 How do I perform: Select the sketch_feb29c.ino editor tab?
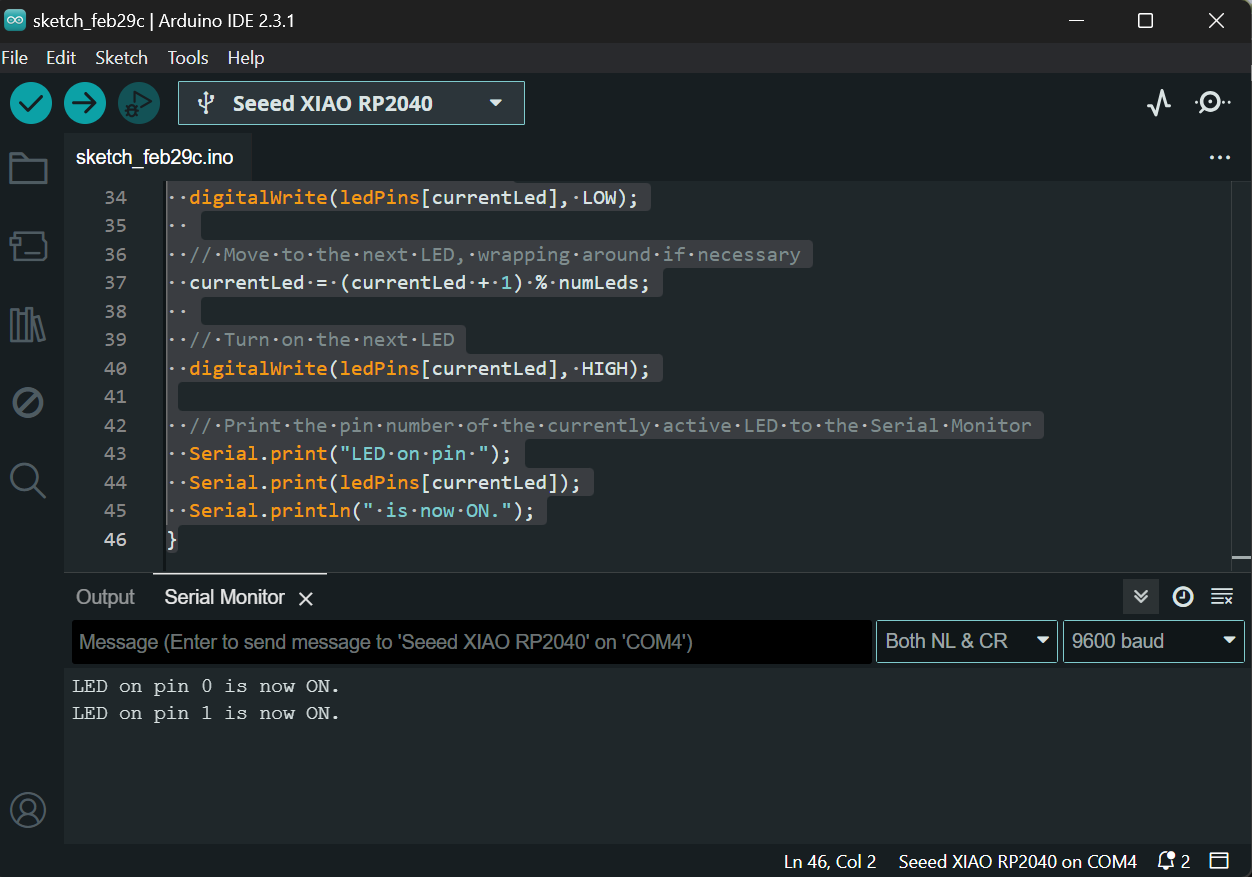[x=155, y=158]
